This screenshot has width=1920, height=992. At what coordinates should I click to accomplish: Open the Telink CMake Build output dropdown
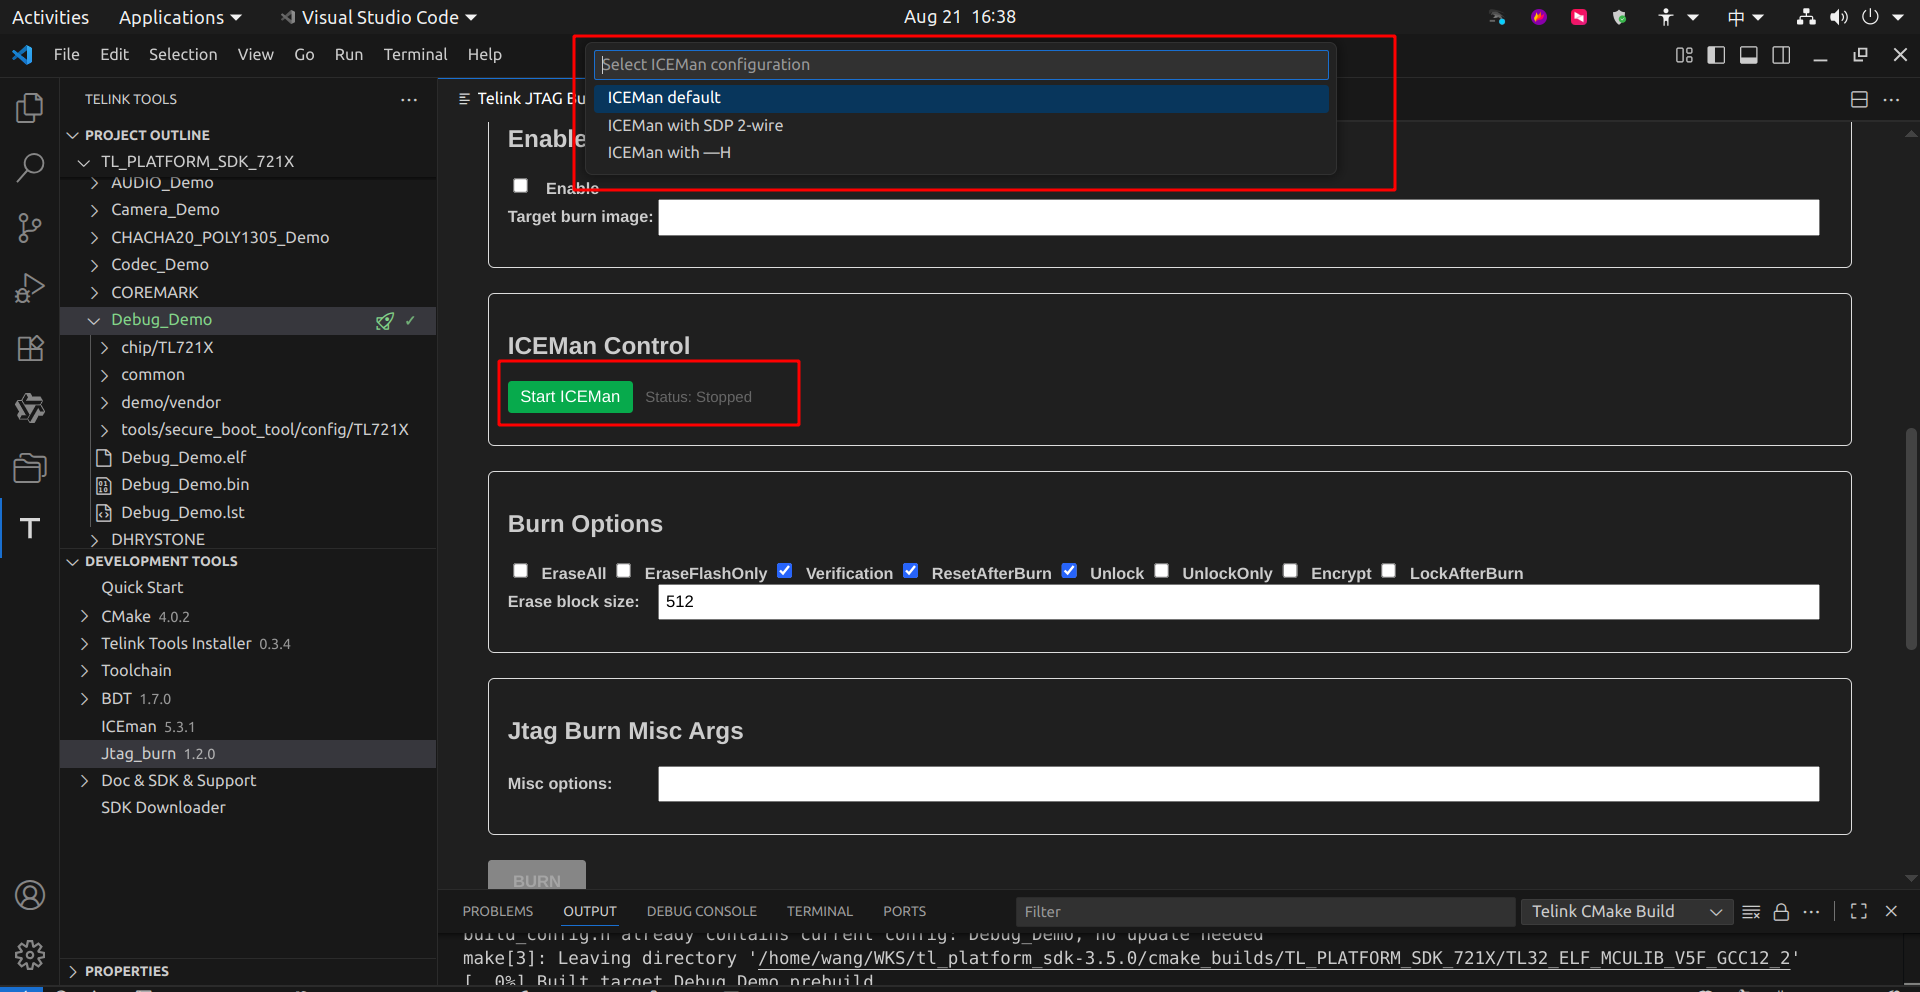1626,912
